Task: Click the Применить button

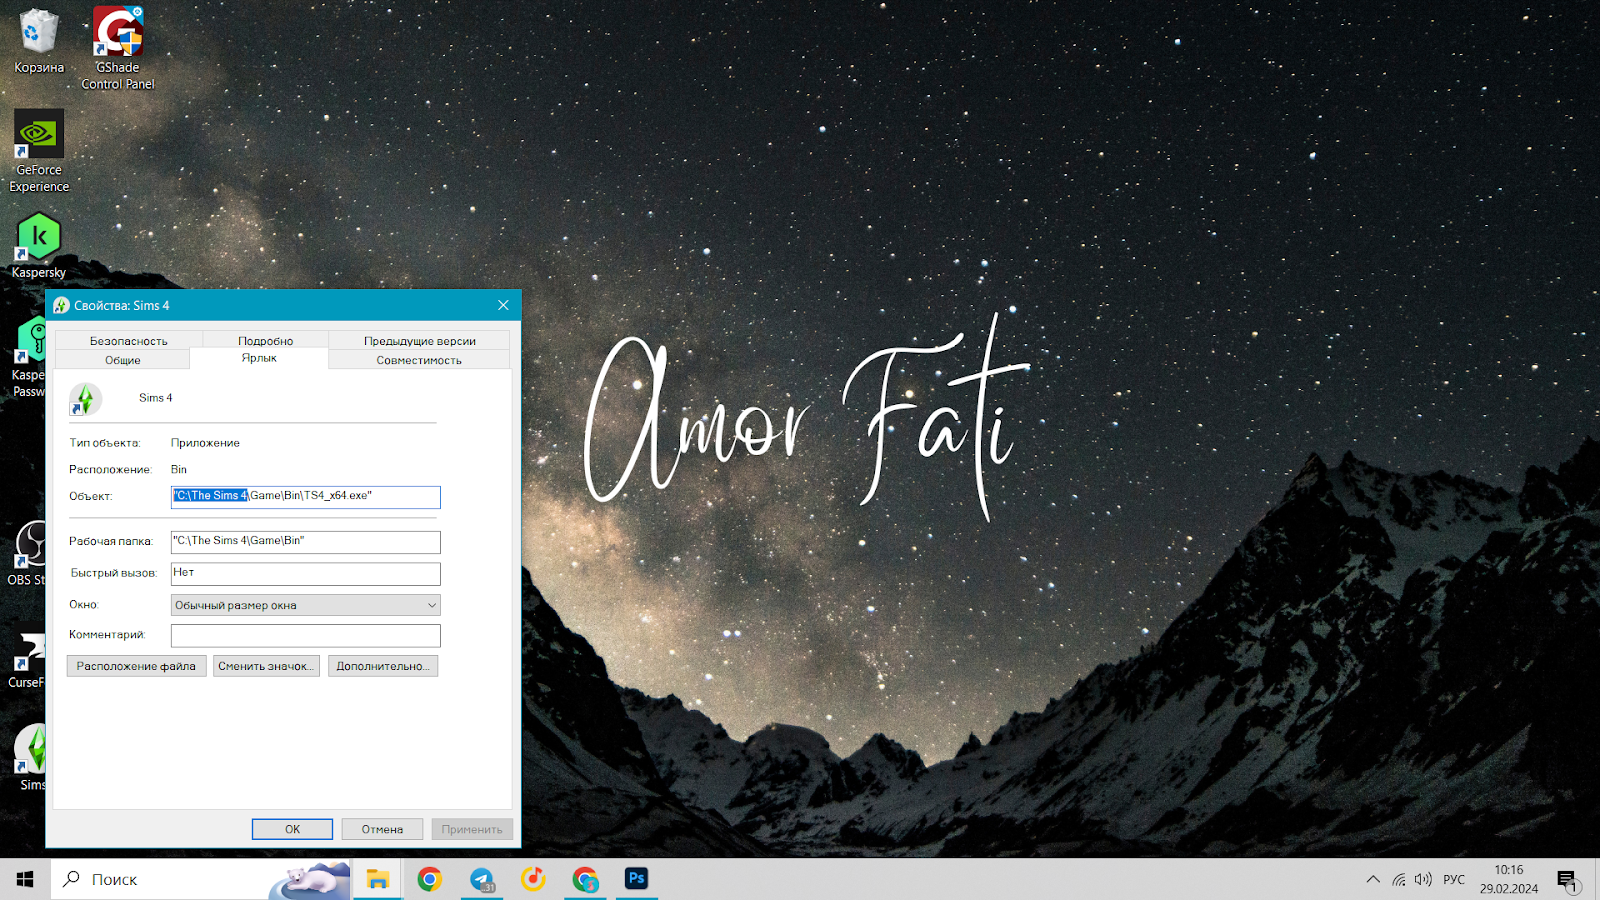Action: coord(472,829)
